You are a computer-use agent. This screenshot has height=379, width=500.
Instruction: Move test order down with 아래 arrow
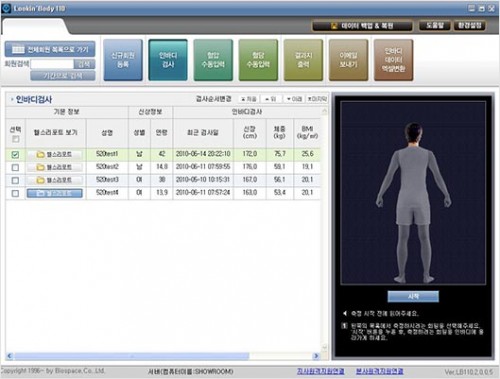[x=294, y=99]
